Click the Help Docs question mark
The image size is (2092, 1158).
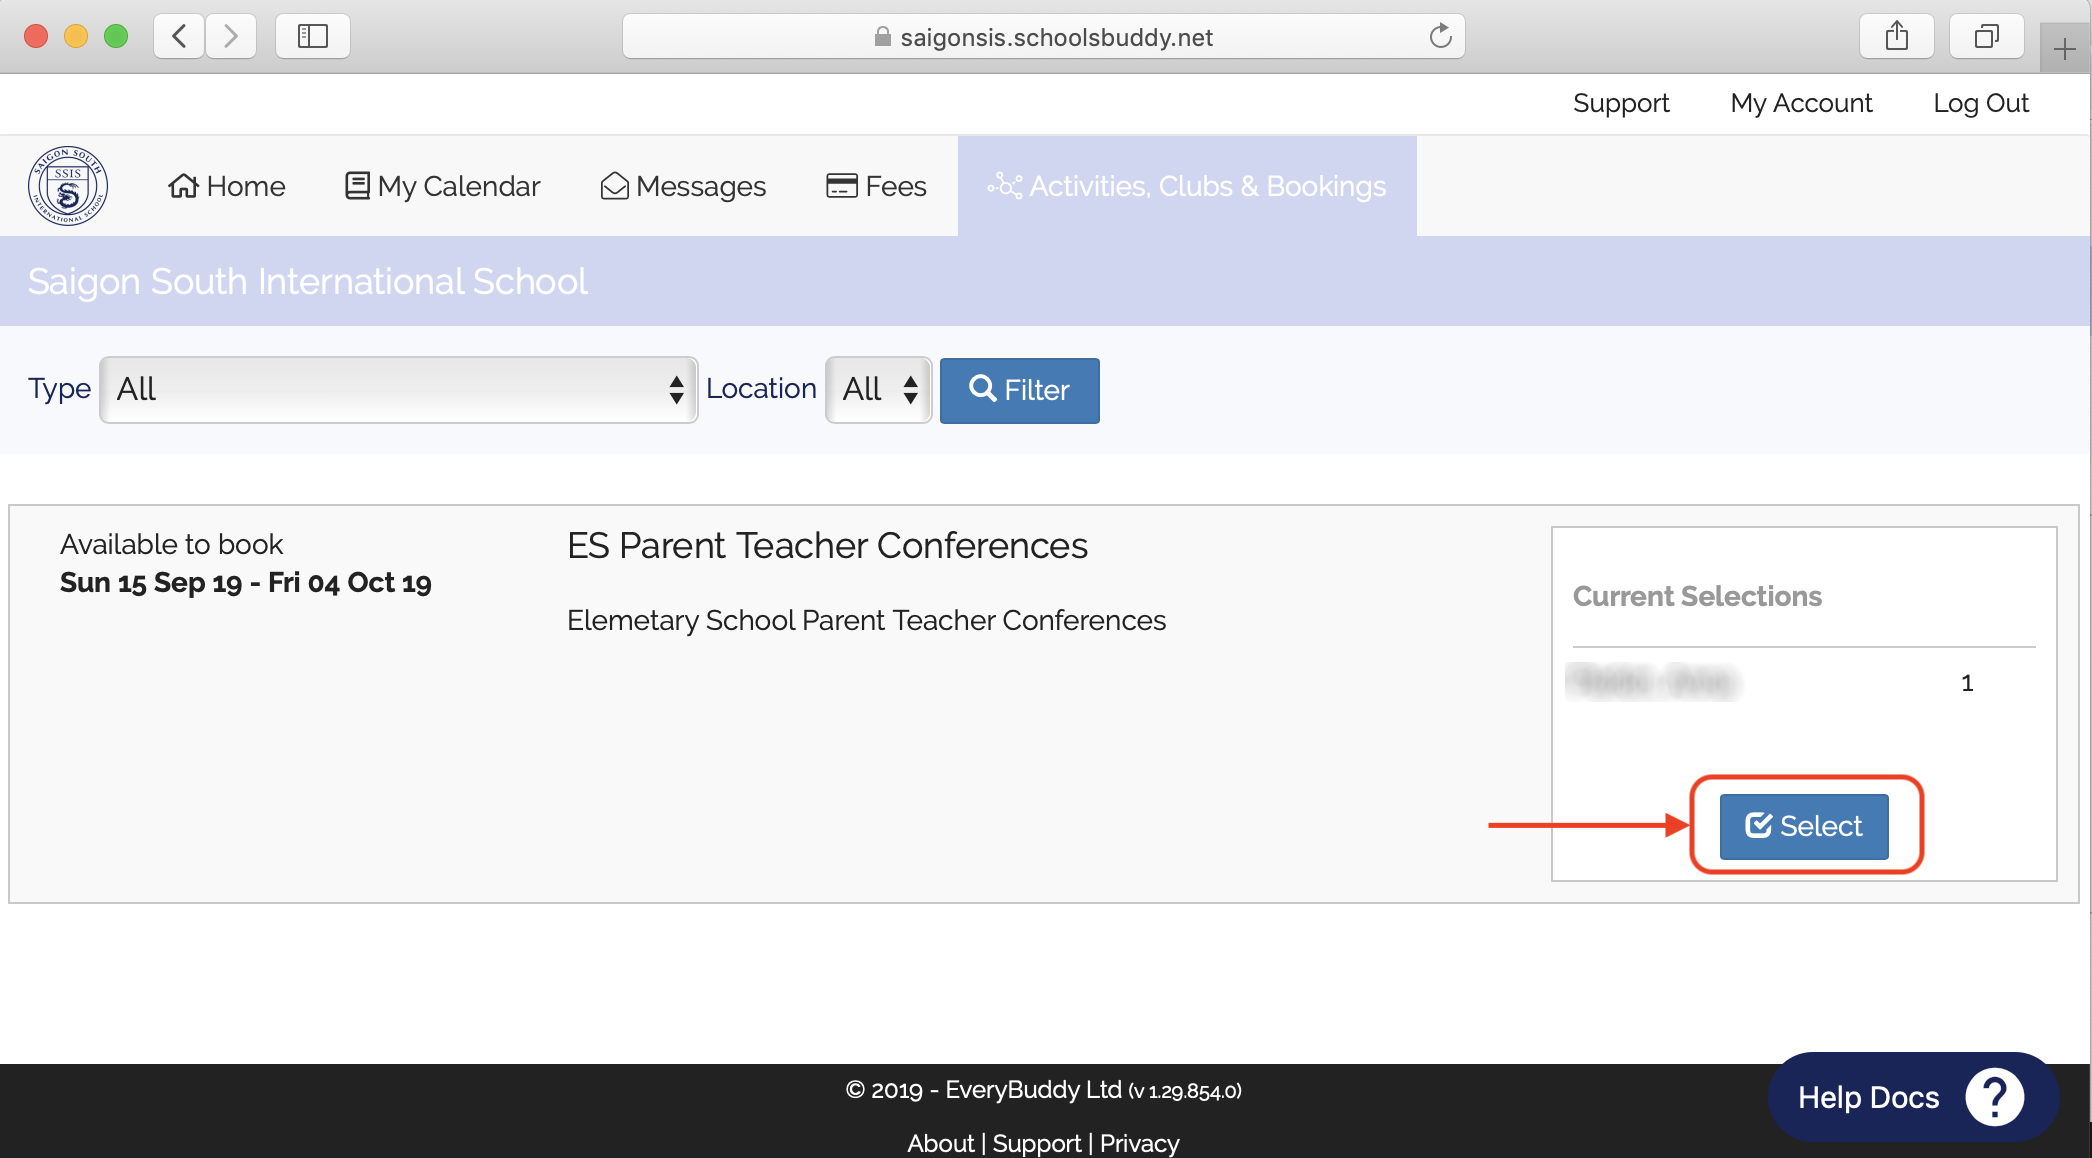tap(1994, 1097)
